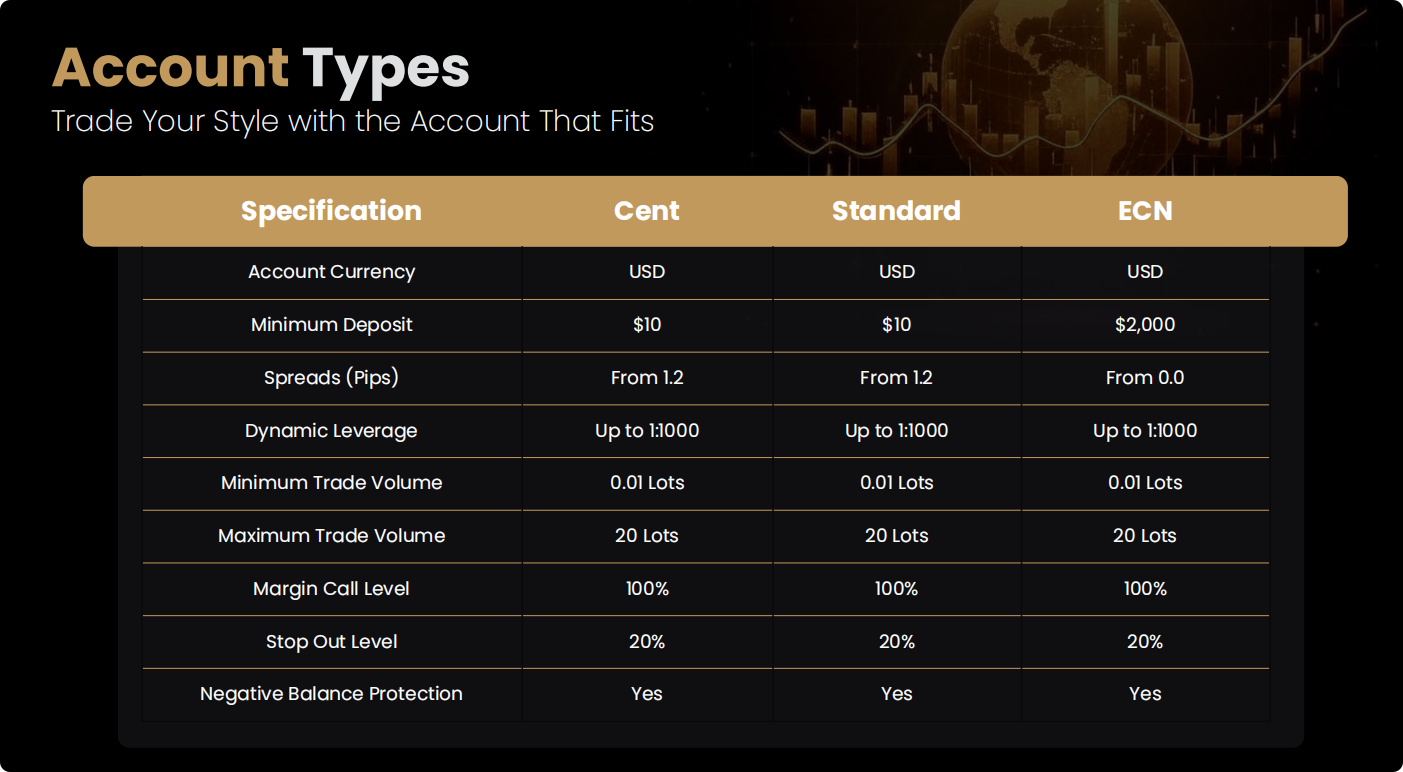Click the Stop Out Level label
The width and height of the screenshot is (1403, 772).
(x=331, y=642)
